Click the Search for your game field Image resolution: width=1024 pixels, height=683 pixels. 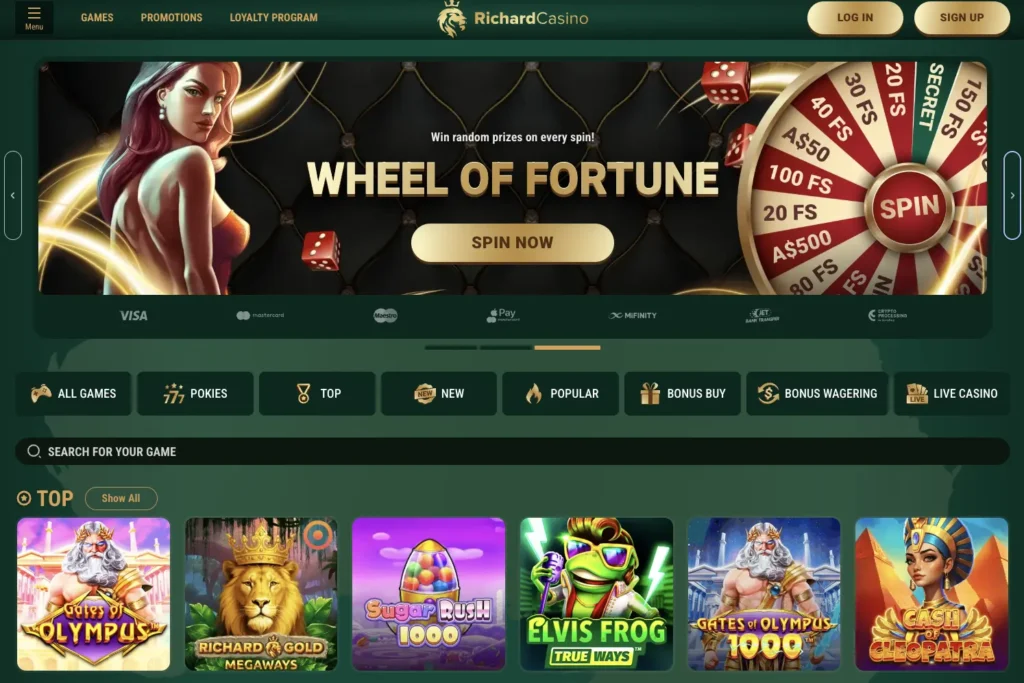click(x=513, y=451)
